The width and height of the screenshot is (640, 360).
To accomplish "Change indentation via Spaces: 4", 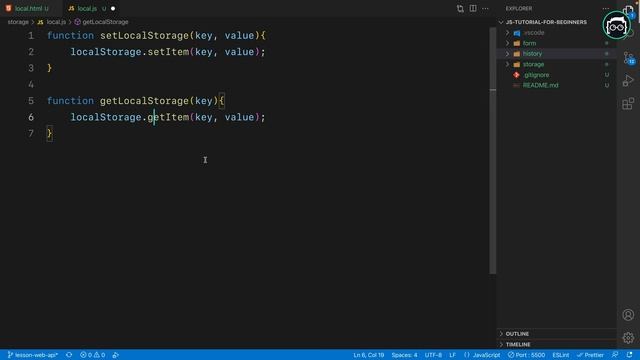I will 404,355.
